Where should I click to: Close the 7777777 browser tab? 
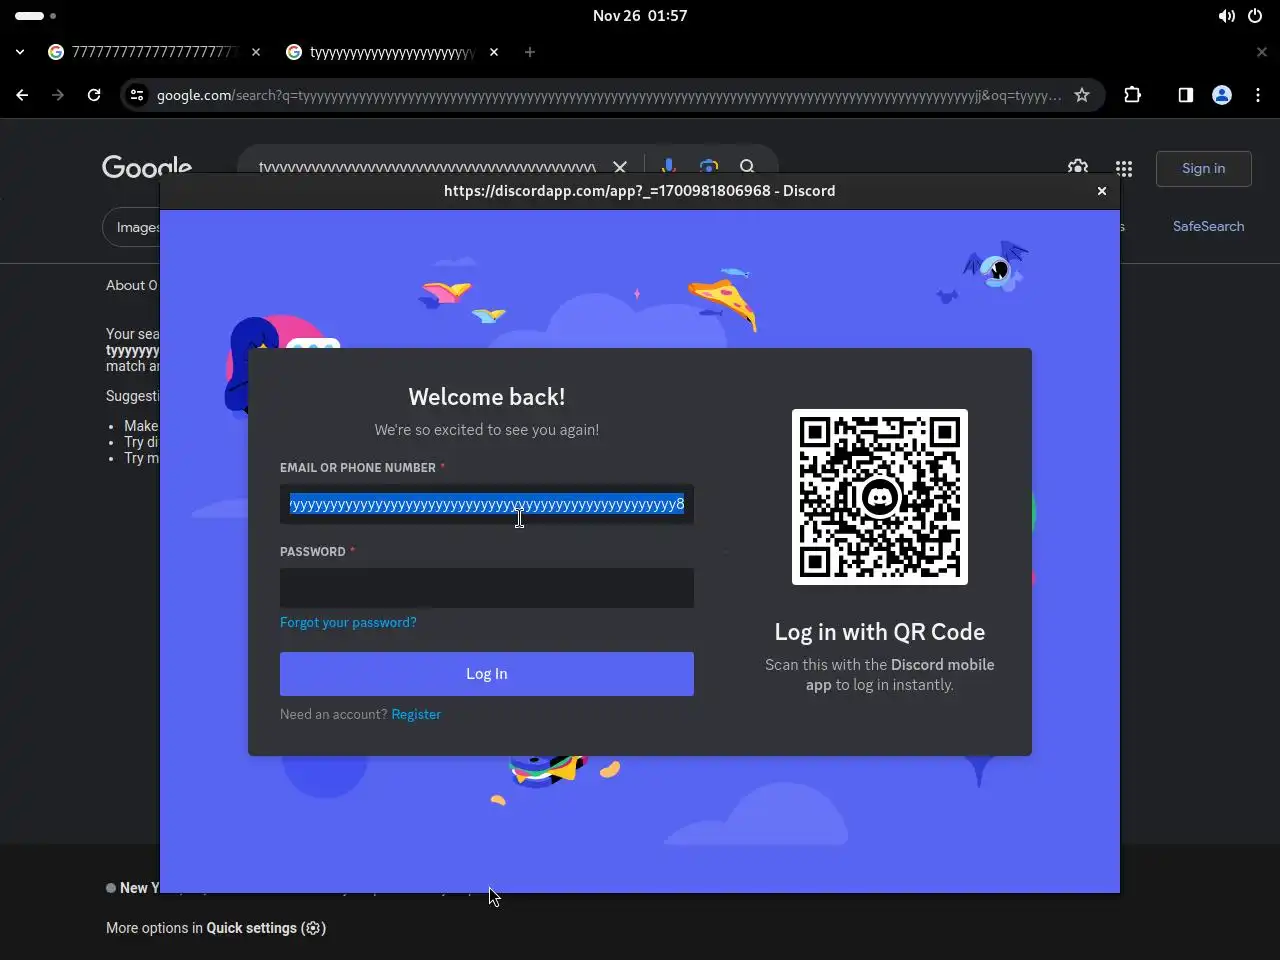coord(256,52)
